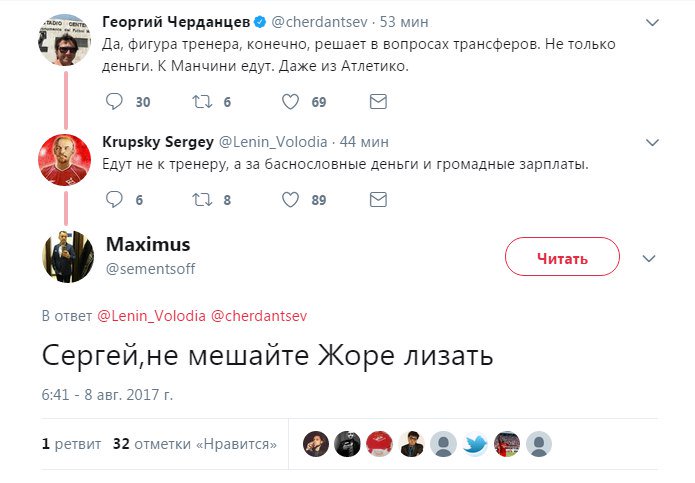The width and height of the screenshot is (695, 483).
Task: Follow Maximus with the Читать button
Action: (562, 257)
